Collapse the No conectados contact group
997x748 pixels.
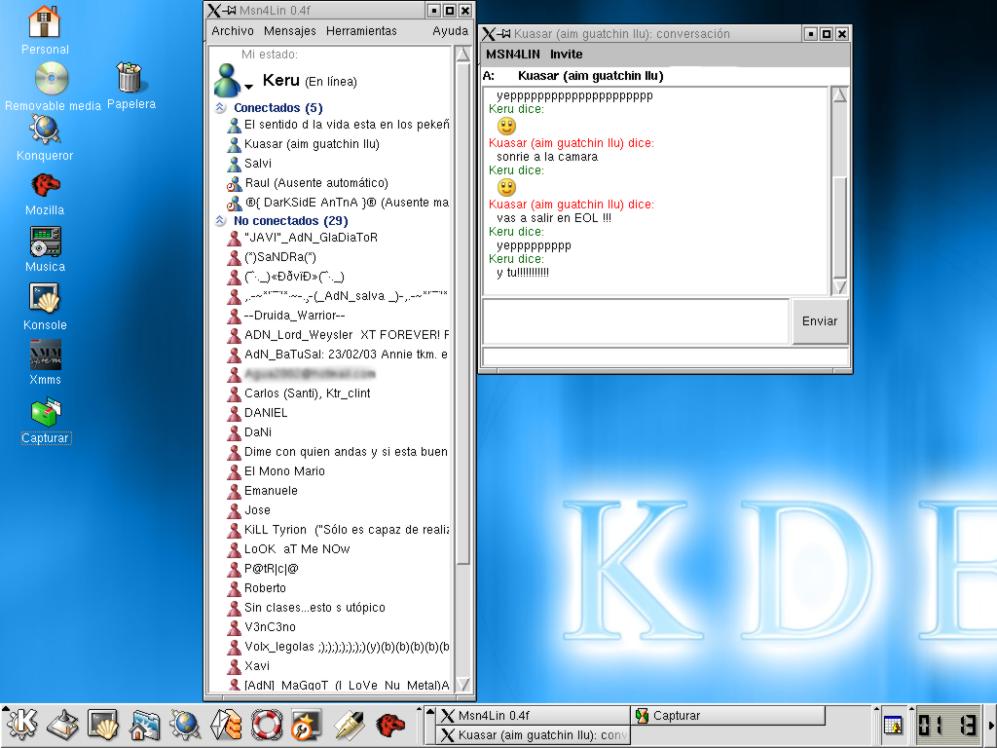[x=220, y=220]
